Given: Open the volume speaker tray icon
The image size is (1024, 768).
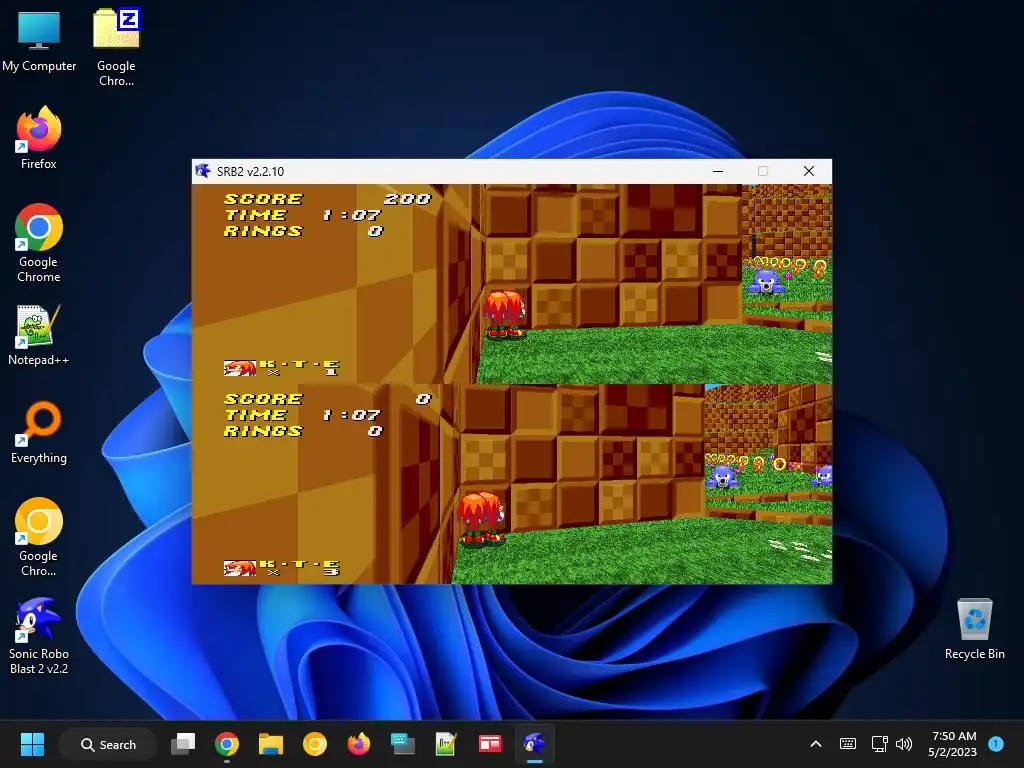Looking at the screenshot, I should [904, 744].
